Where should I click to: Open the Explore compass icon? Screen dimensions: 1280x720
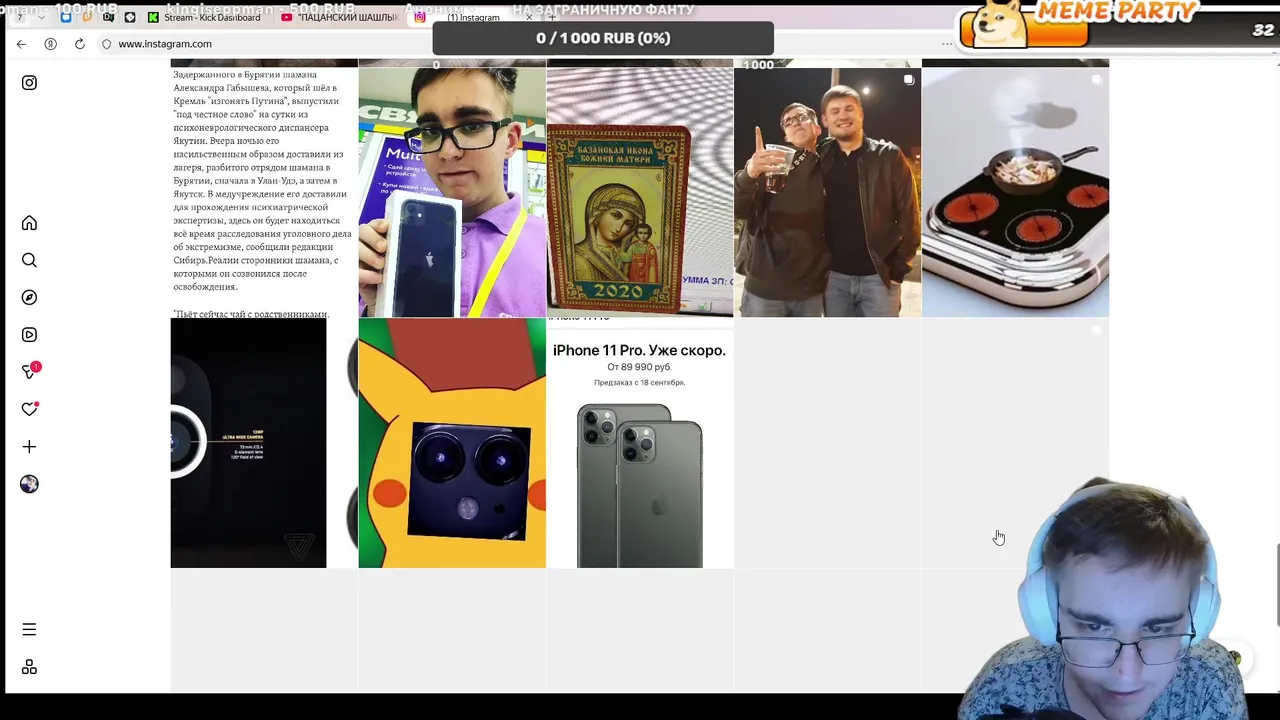coord(29,297)
